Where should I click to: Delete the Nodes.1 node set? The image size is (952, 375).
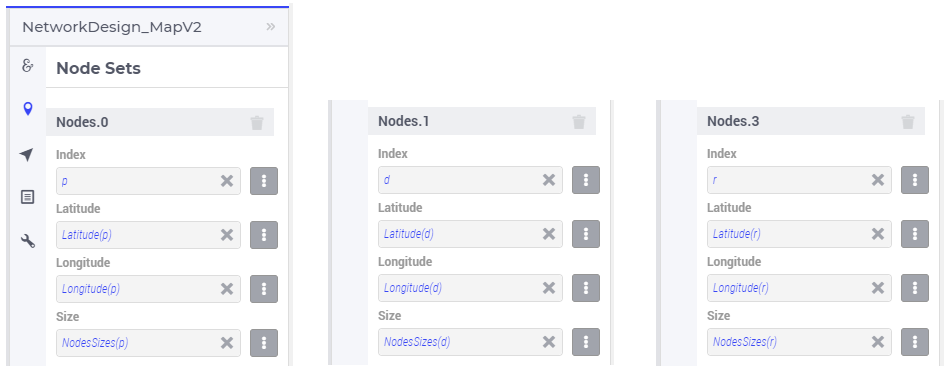pos(579,122)
